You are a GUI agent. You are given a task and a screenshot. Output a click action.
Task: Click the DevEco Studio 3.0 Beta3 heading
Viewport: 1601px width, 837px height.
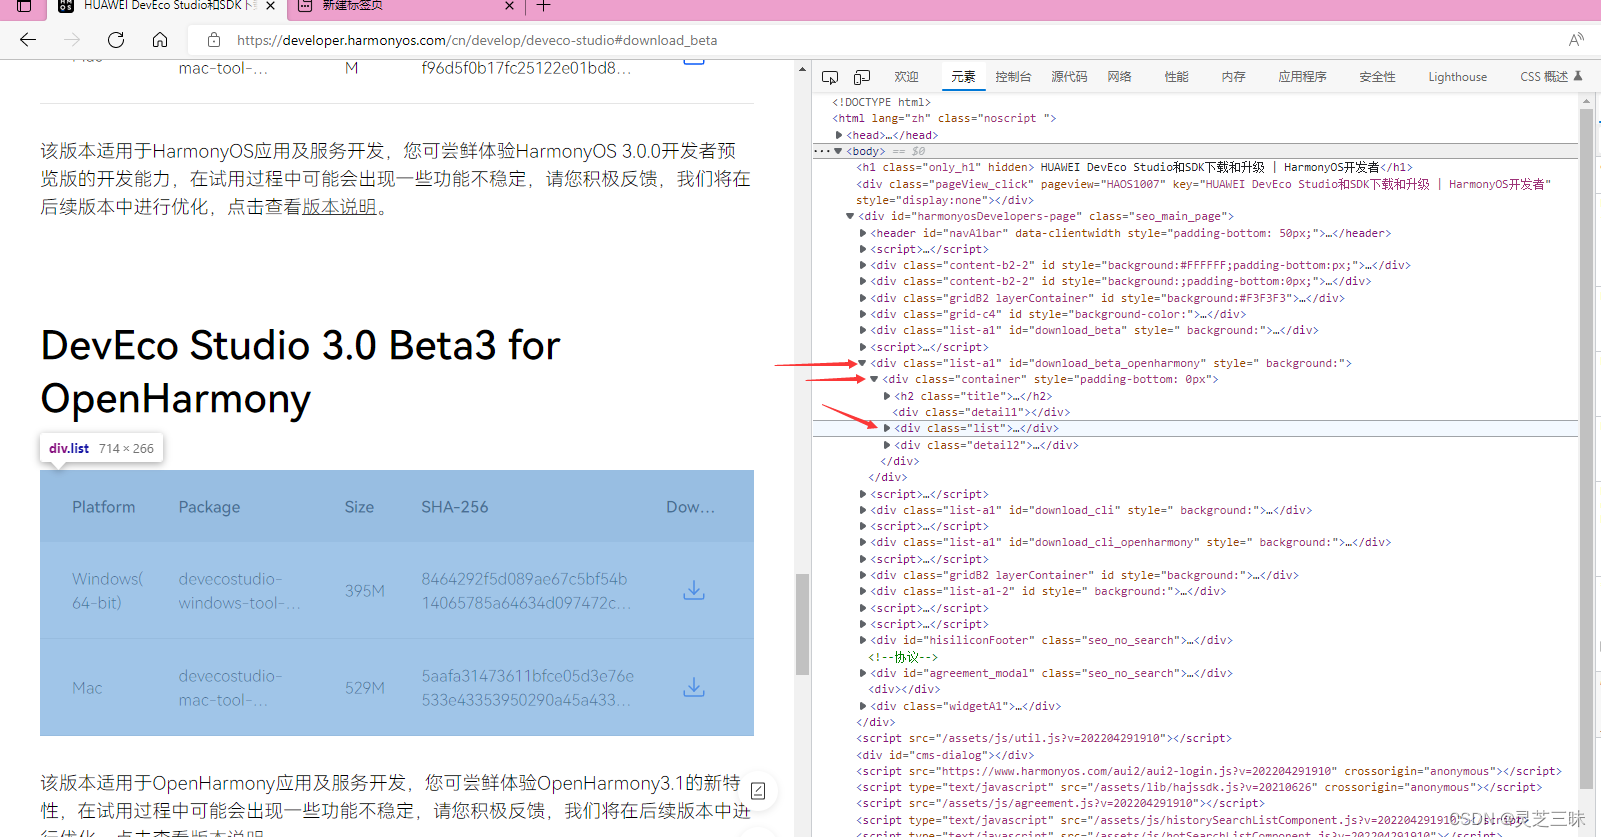coord(300,372)
